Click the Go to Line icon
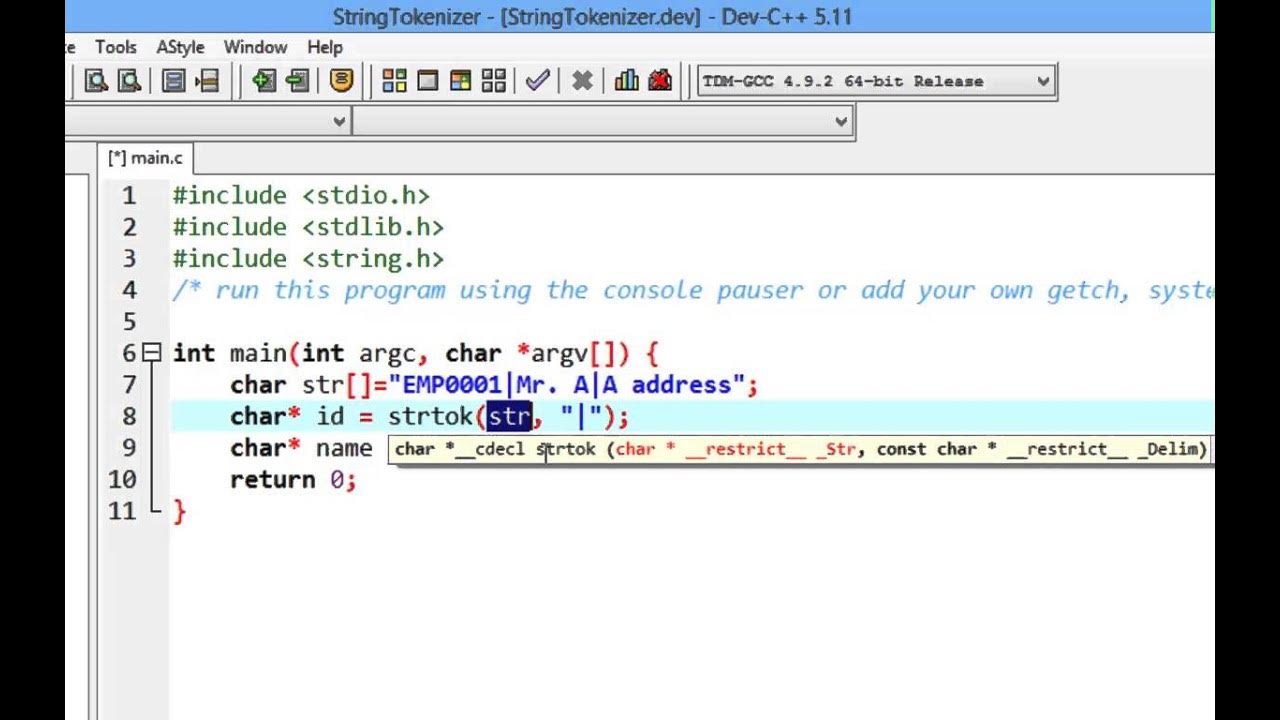1280x720 pixels. (207, 81)
